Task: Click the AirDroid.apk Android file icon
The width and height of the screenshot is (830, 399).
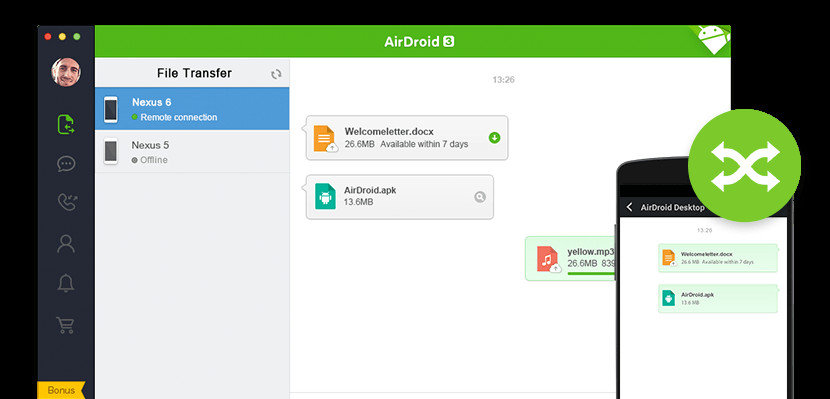Action: [x=325, y=196]
